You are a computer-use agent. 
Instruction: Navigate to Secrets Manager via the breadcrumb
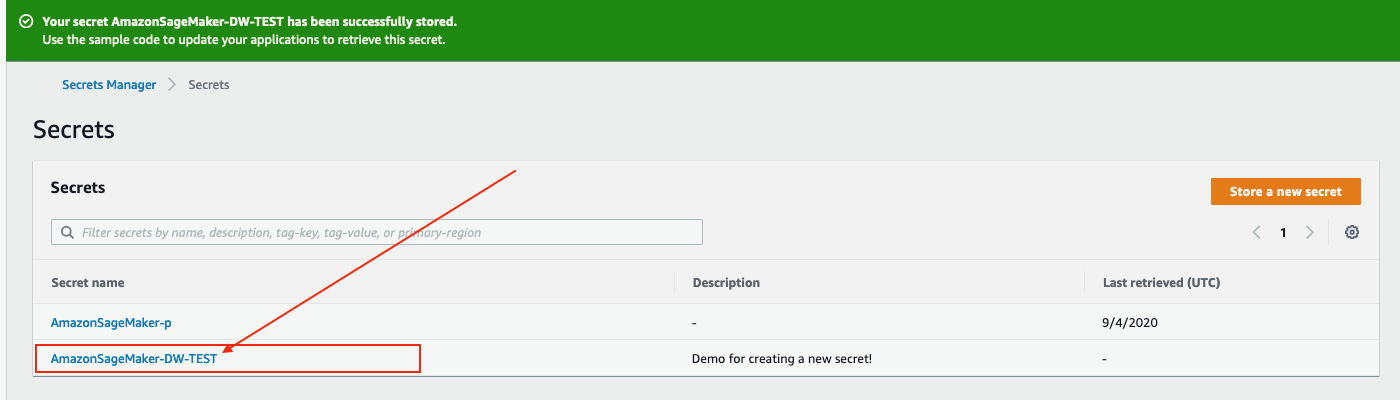tap(109, 85)
